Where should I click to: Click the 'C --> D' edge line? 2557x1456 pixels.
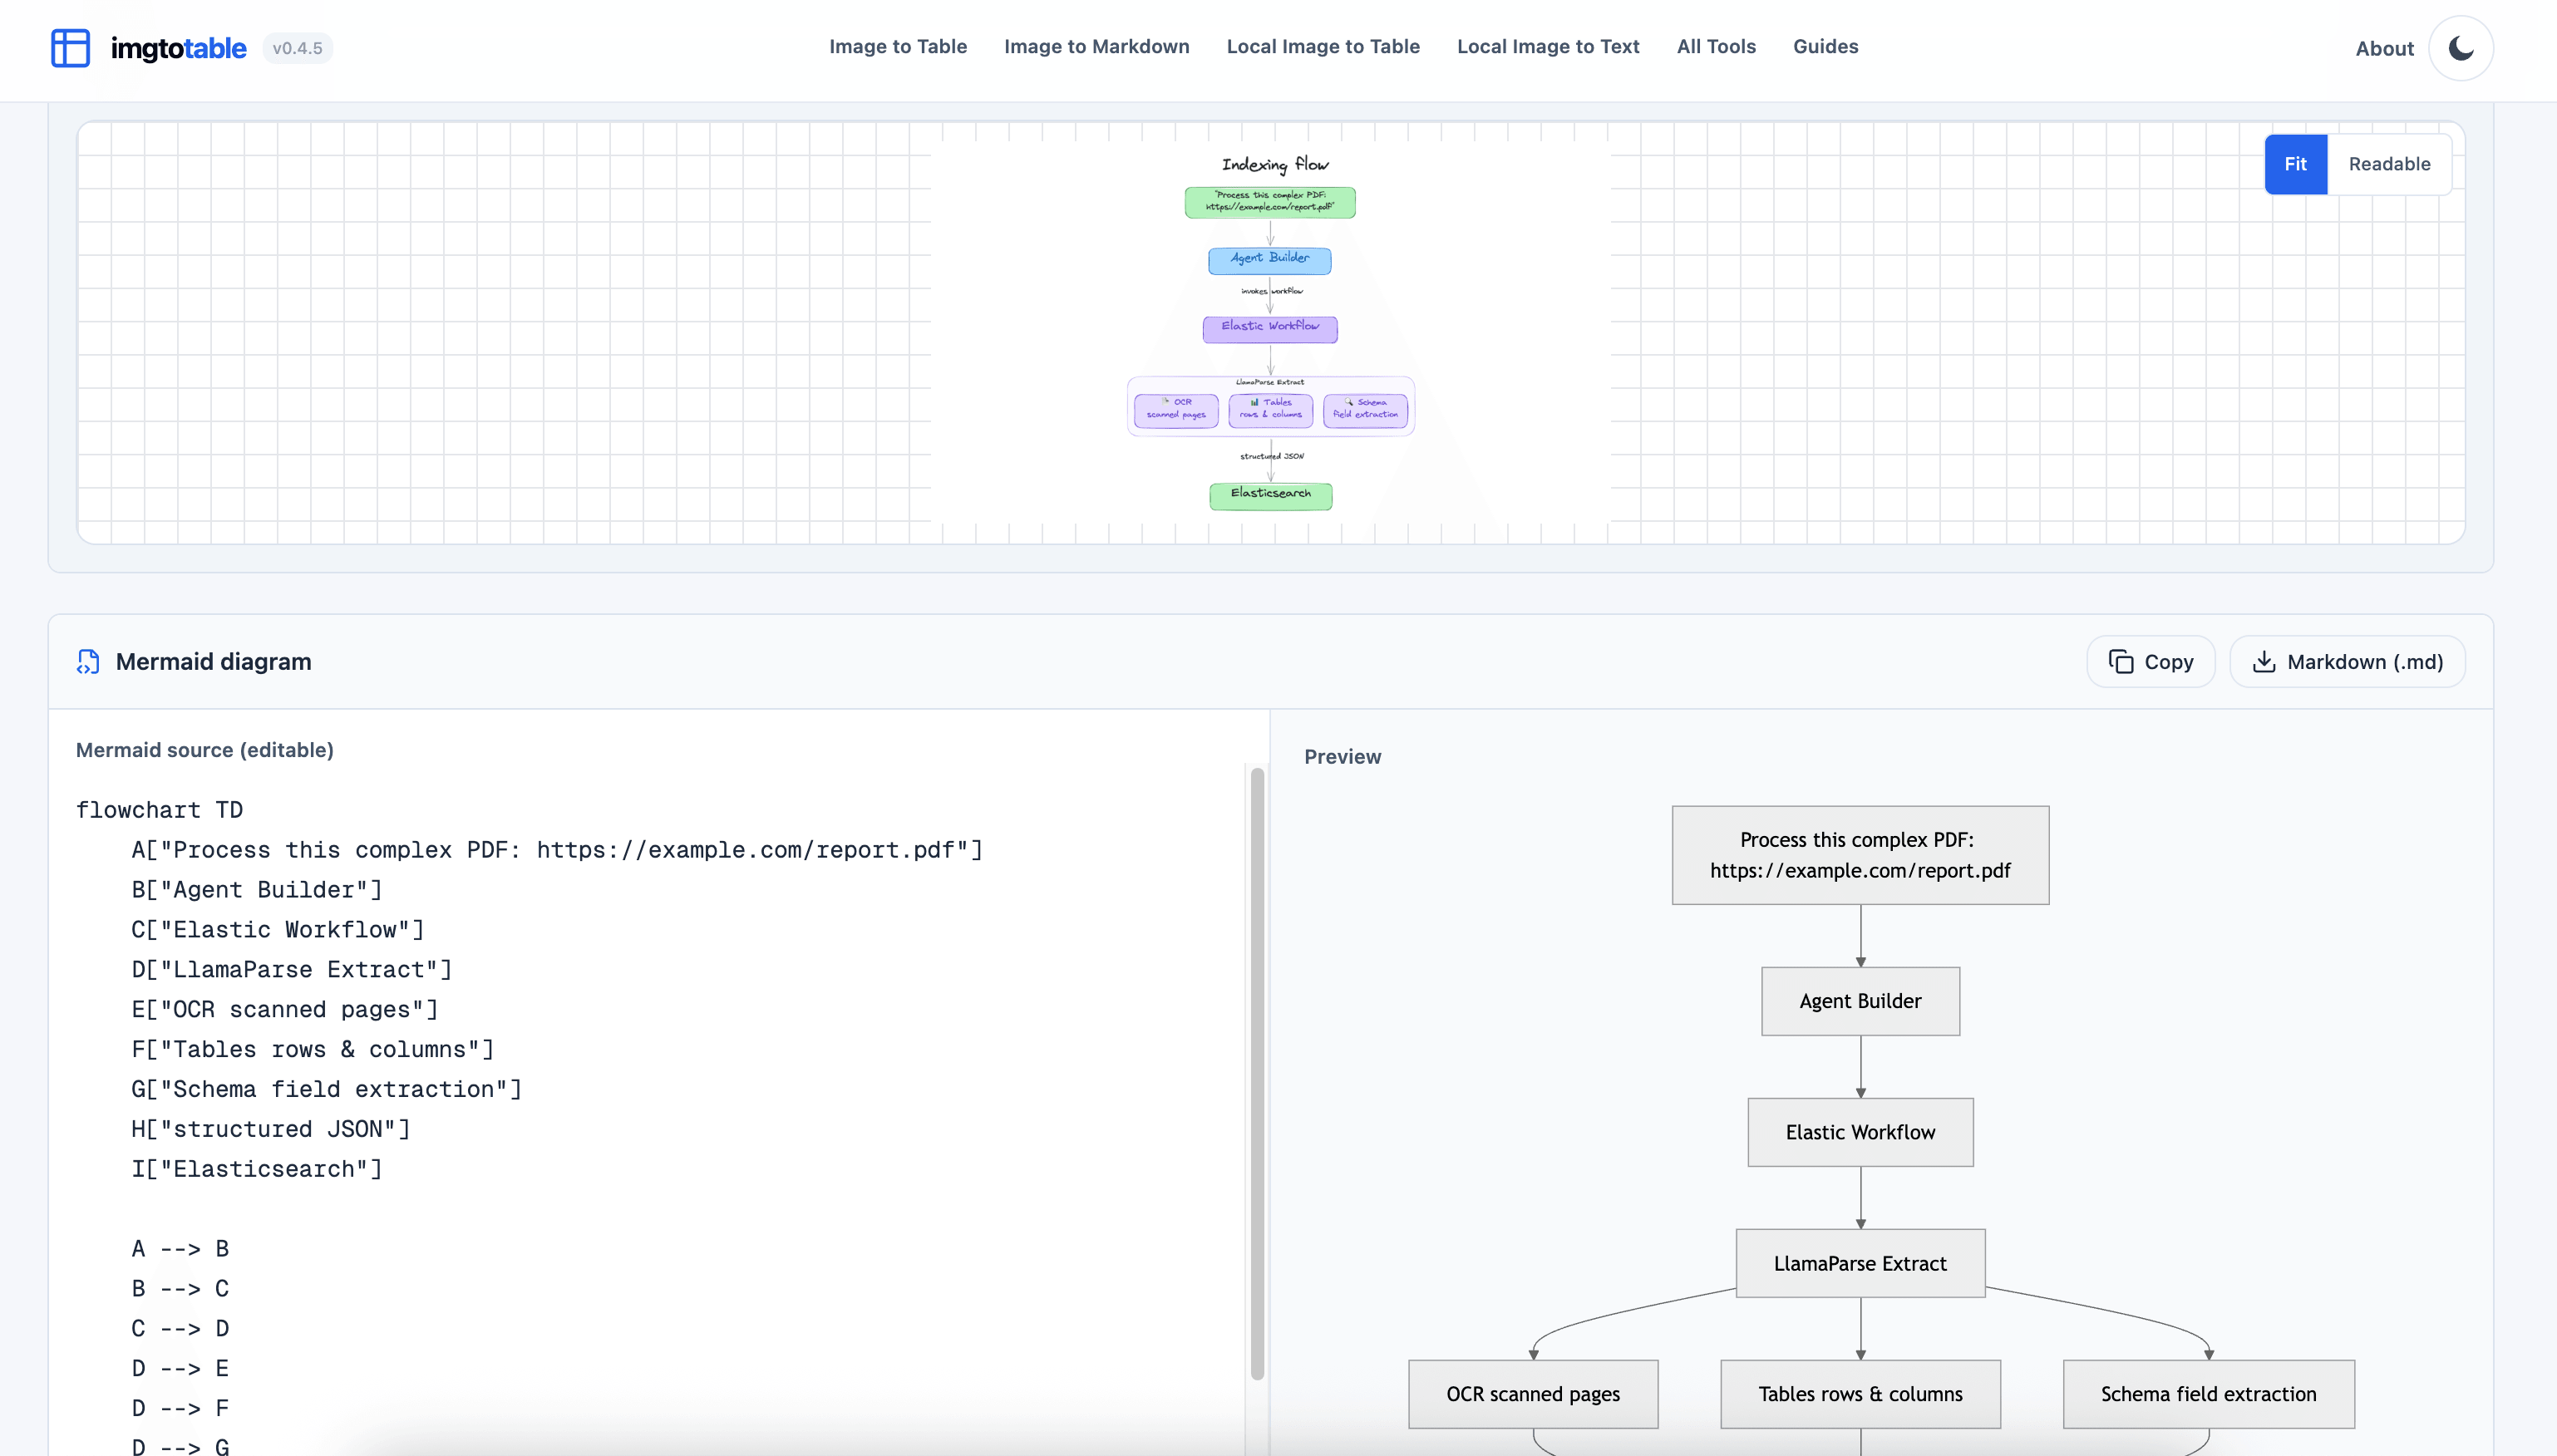[181, 1329]
